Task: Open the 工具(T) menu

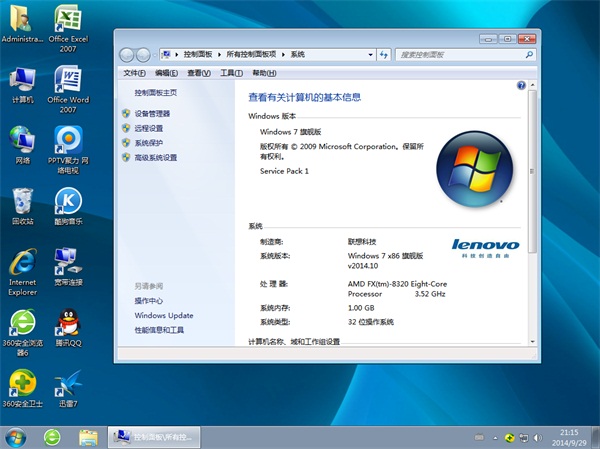Action: [231, 73]
